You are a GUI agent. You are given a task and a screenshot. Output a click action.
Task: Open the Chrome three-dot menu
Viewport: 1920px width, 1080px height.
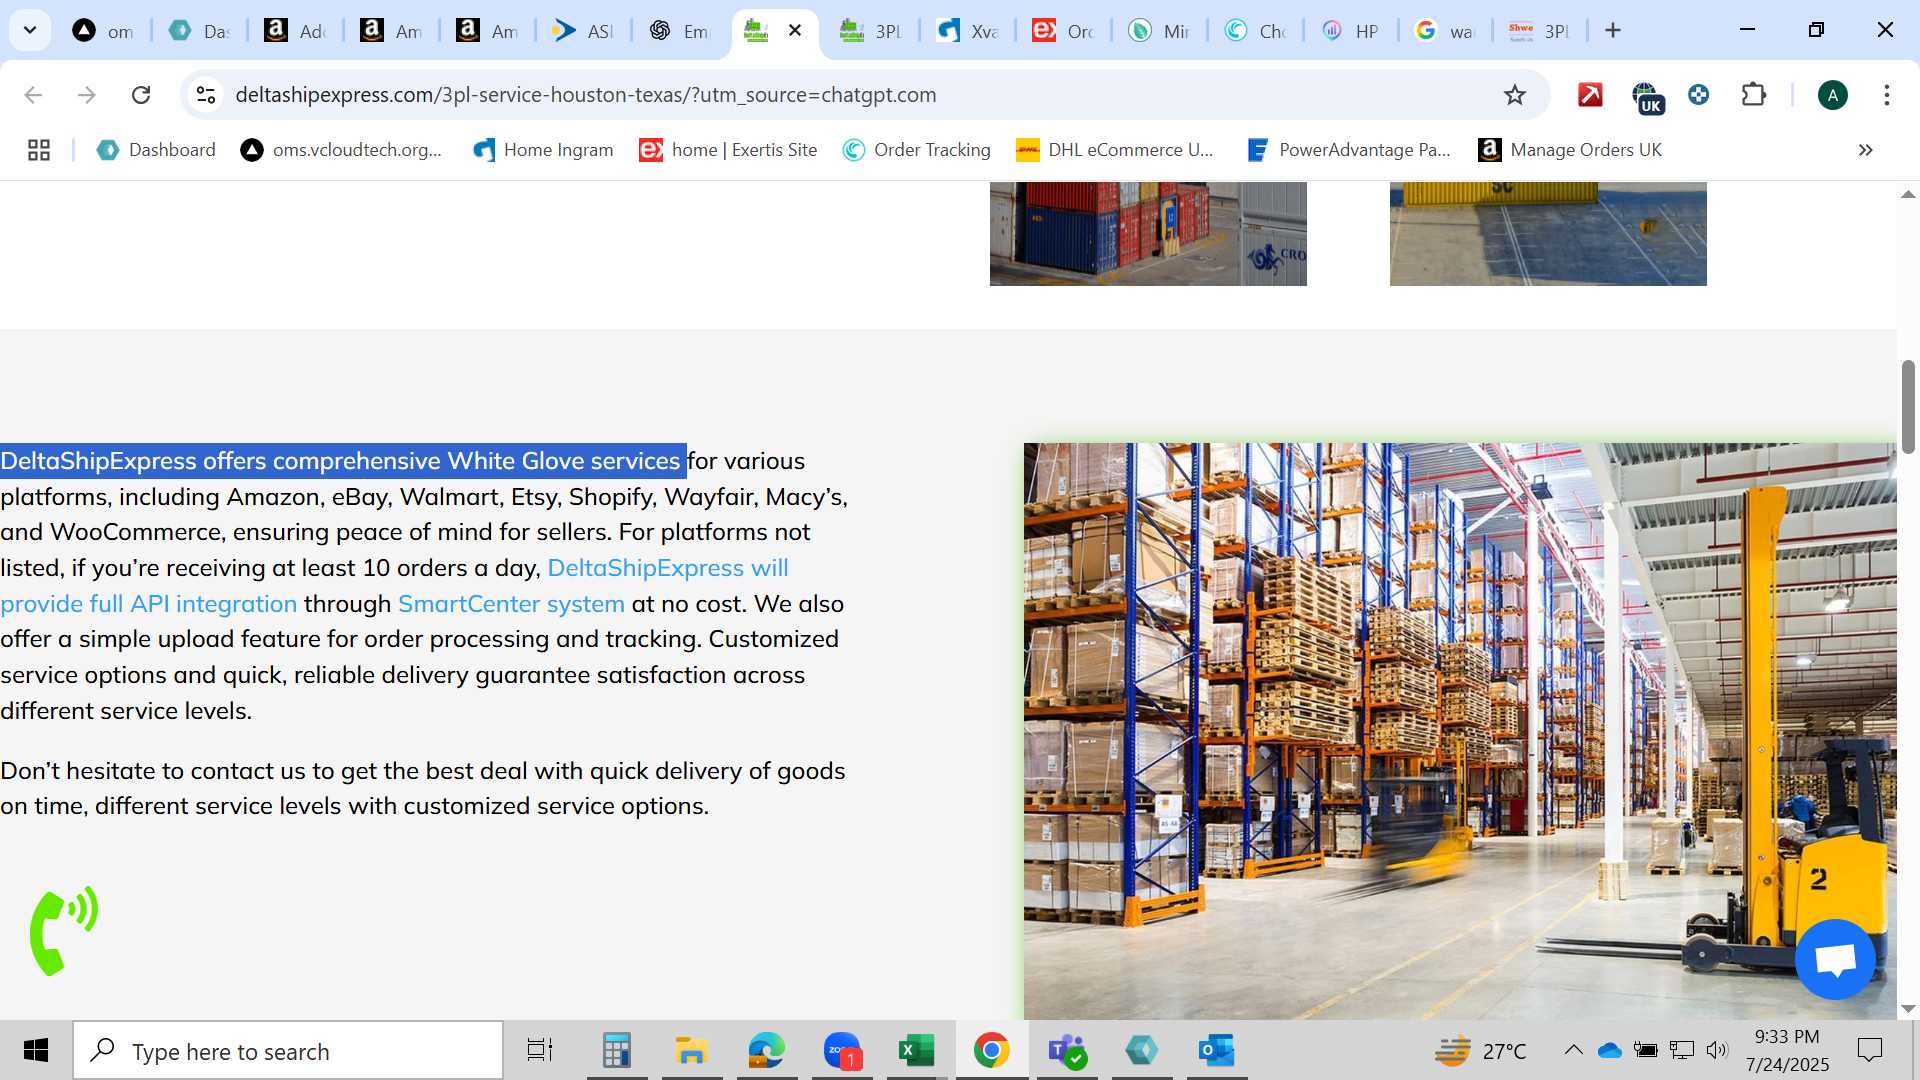click(x=1887, y=95)
